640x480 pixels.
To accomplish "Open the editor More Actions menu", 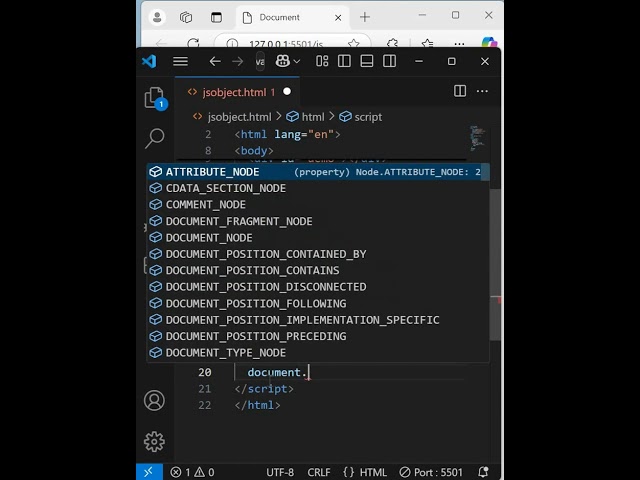I will [x=482, y=91].
